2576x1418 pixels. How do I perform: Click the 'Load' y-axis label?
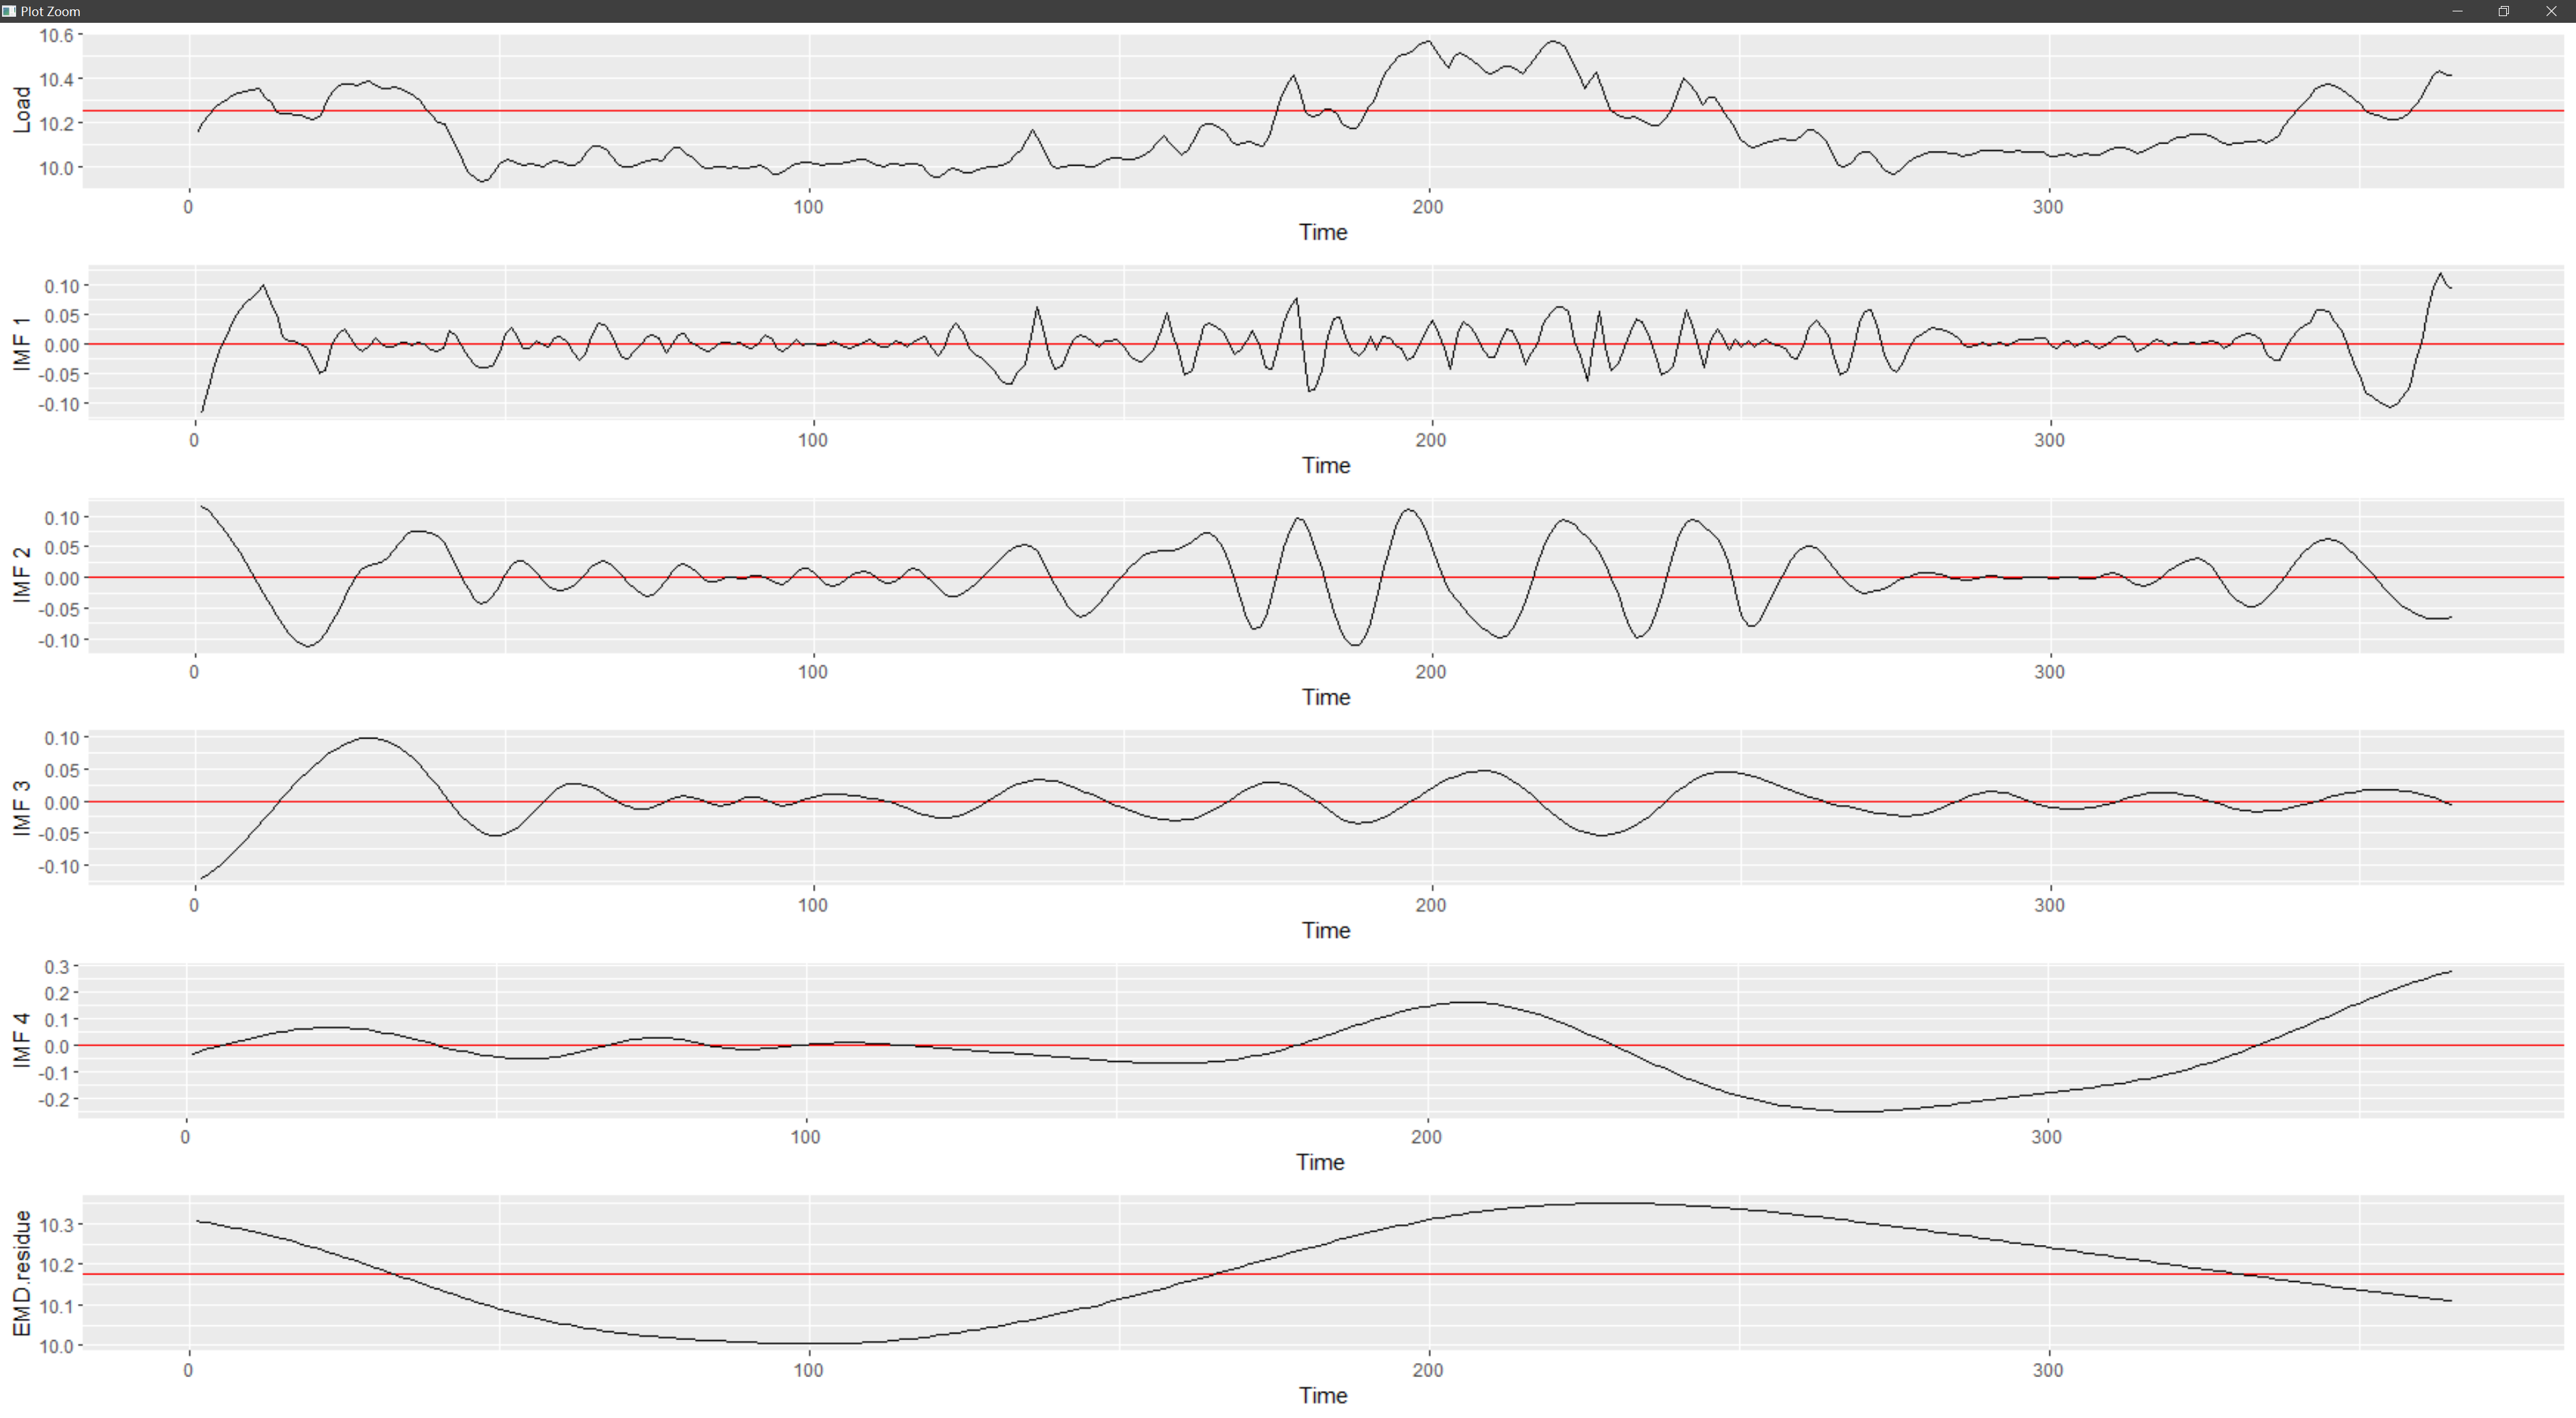21,110
